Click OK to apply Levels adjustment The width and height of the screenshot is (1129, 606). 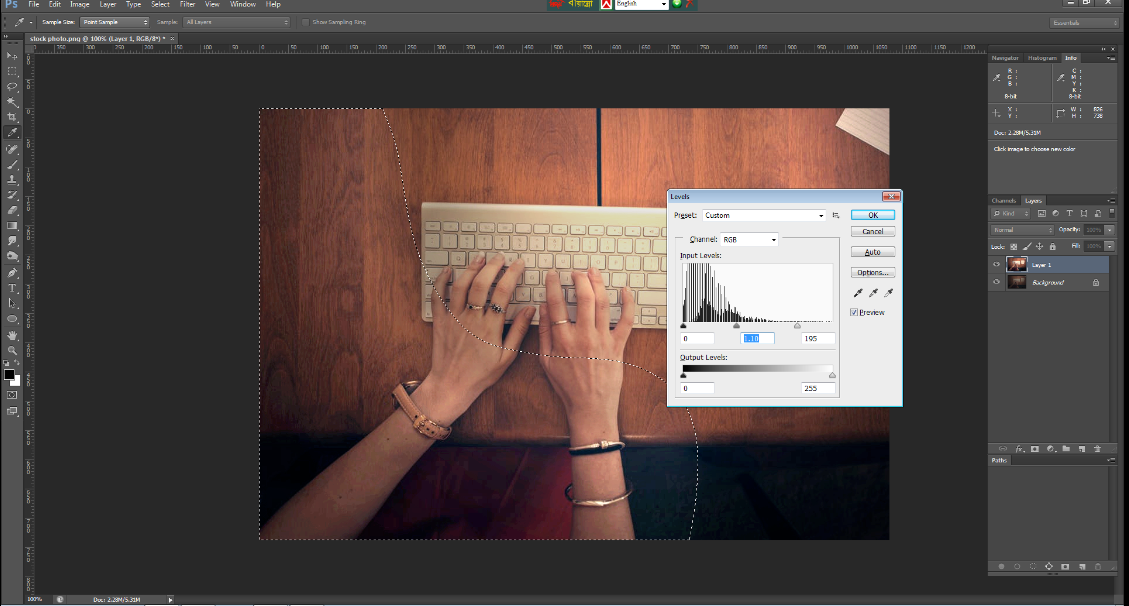tap(872, 214)
